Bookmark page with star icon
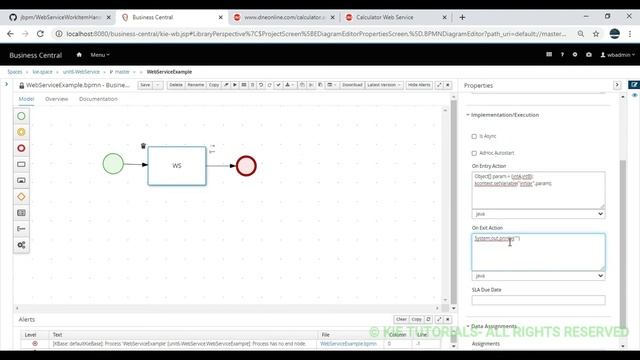640x360 pixels. point(596,34)
